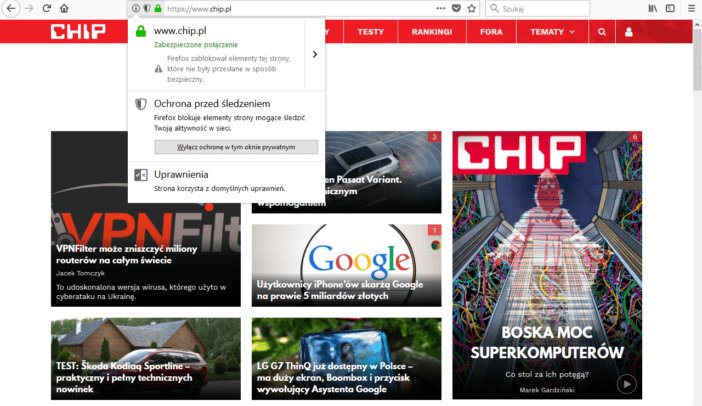
Task: Click the forward navigation arrow
Action: (30, 9)
